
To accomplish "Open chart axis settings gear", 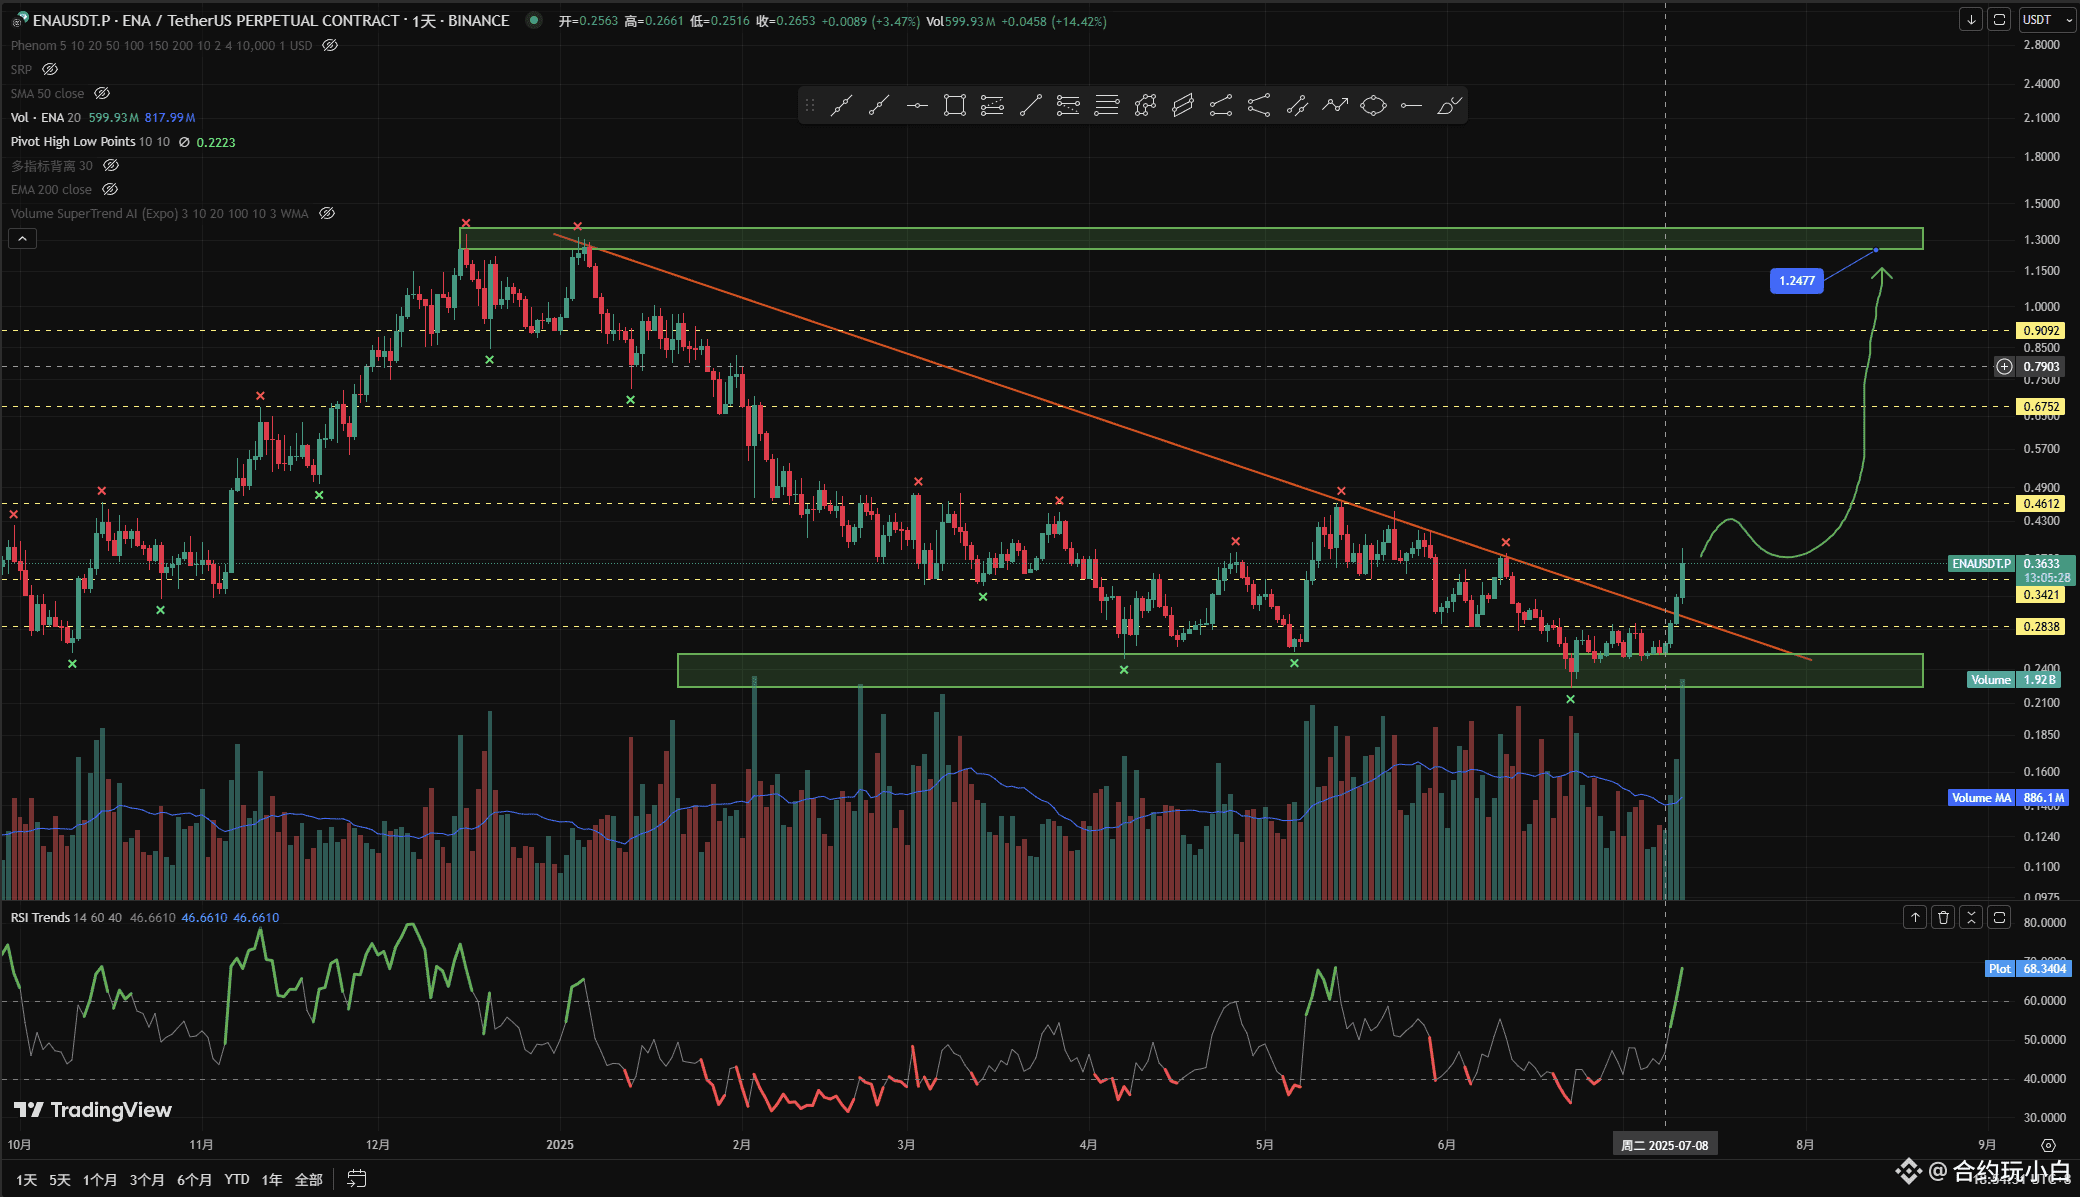I will click(2048, 1145).
